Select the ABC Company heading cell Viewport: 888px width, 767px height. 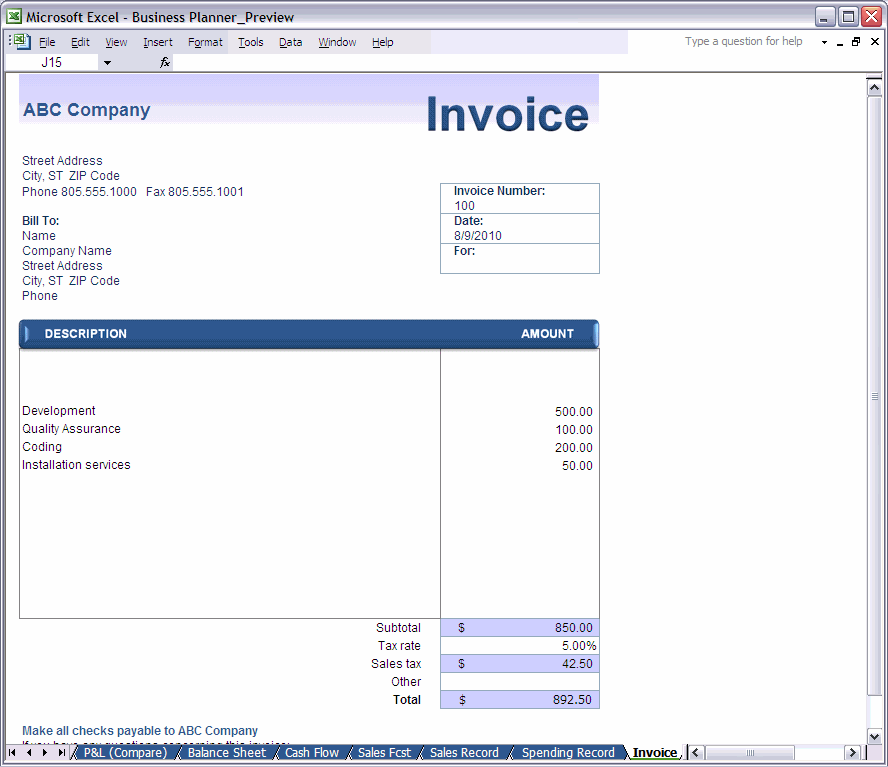click(87, 110)
